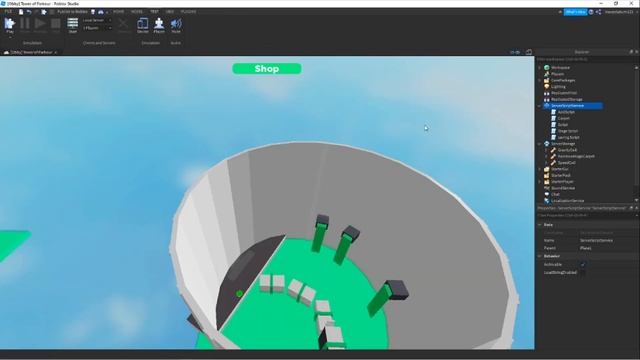
Task: Click the Chat bubble icon in Explorer
Action: [547, 194]
